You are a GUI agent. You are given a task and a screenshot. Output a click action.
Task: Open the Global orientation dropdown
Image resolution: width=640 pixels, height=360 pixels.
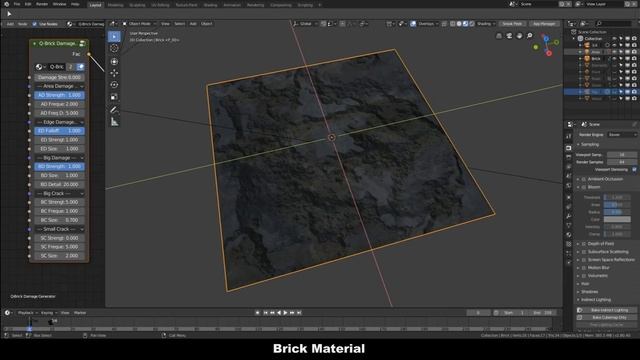tap(306, 24)
